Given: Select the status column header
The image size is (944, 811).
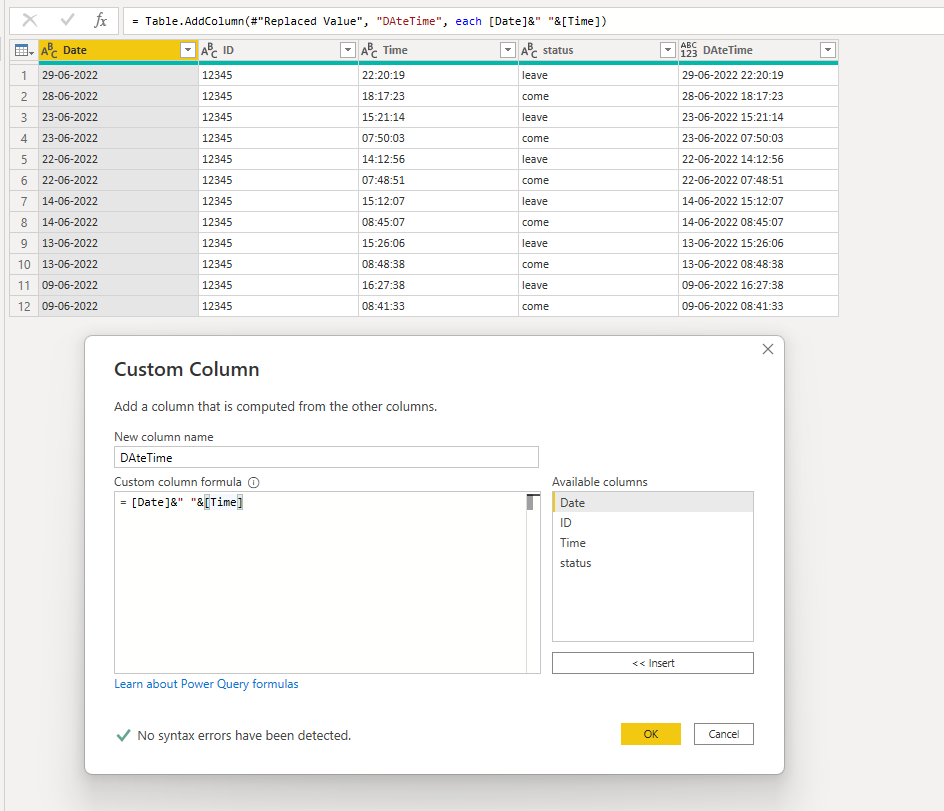Looking at the screenshot, I should [x=598, y=51].
